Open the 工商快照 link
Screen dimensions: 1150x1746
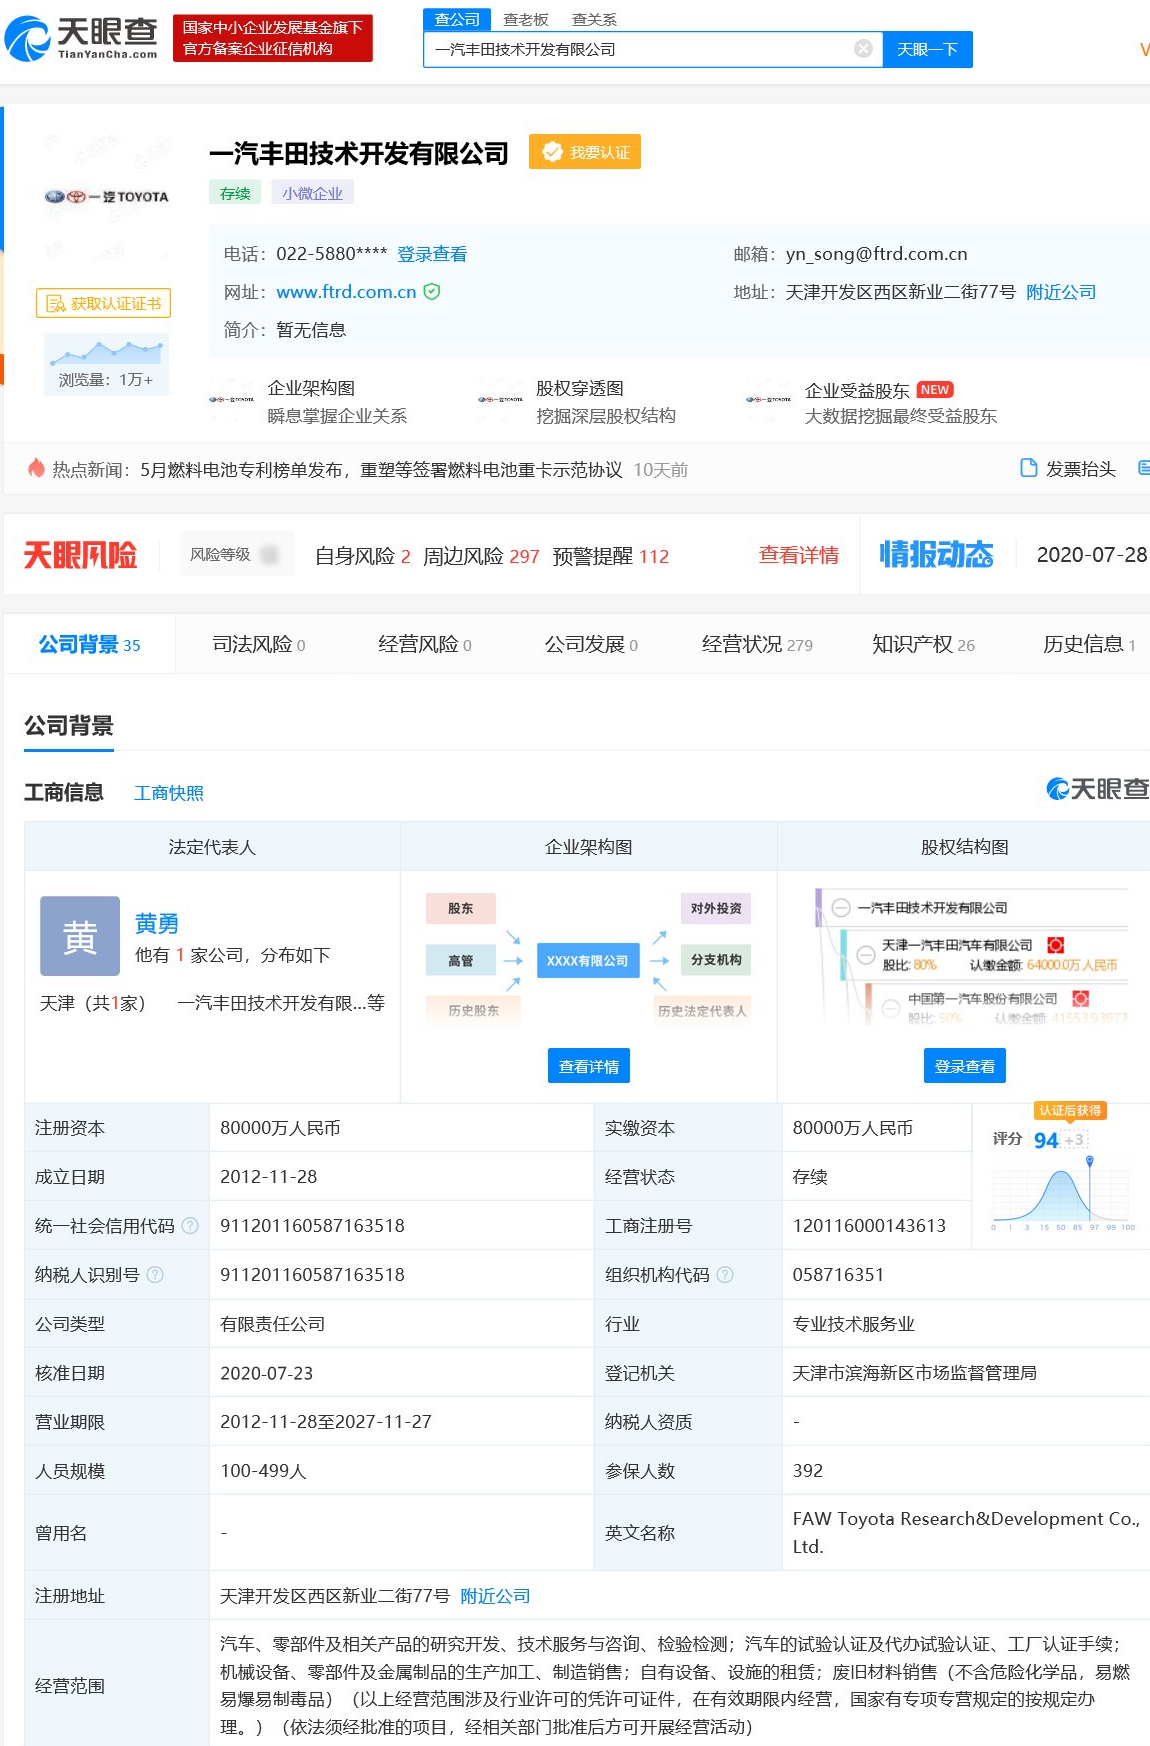[169, 793]
